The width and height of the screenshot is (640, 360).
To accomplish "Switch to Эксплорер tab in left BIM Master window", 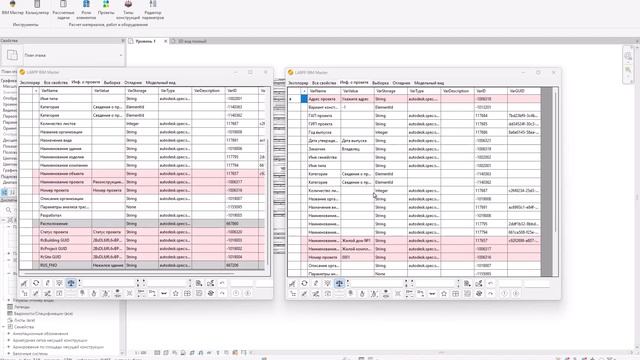I will pyautogui.click(x=30, y=82).
